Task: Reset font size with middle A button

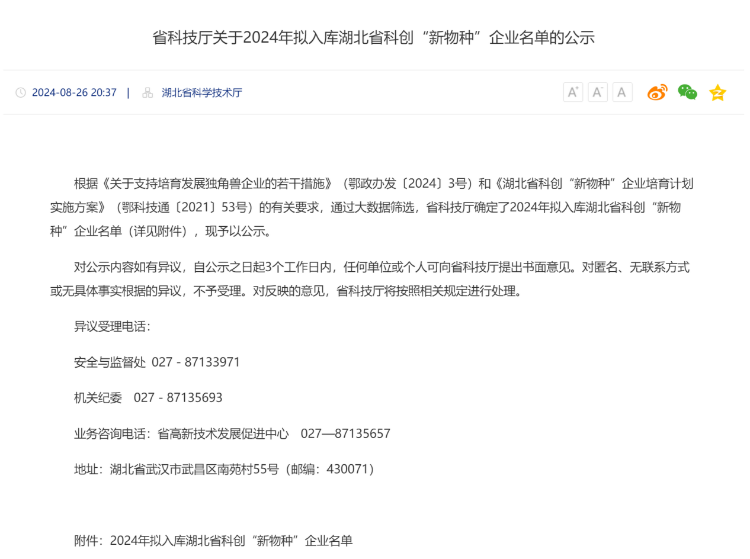Action: tap(598, 93)
